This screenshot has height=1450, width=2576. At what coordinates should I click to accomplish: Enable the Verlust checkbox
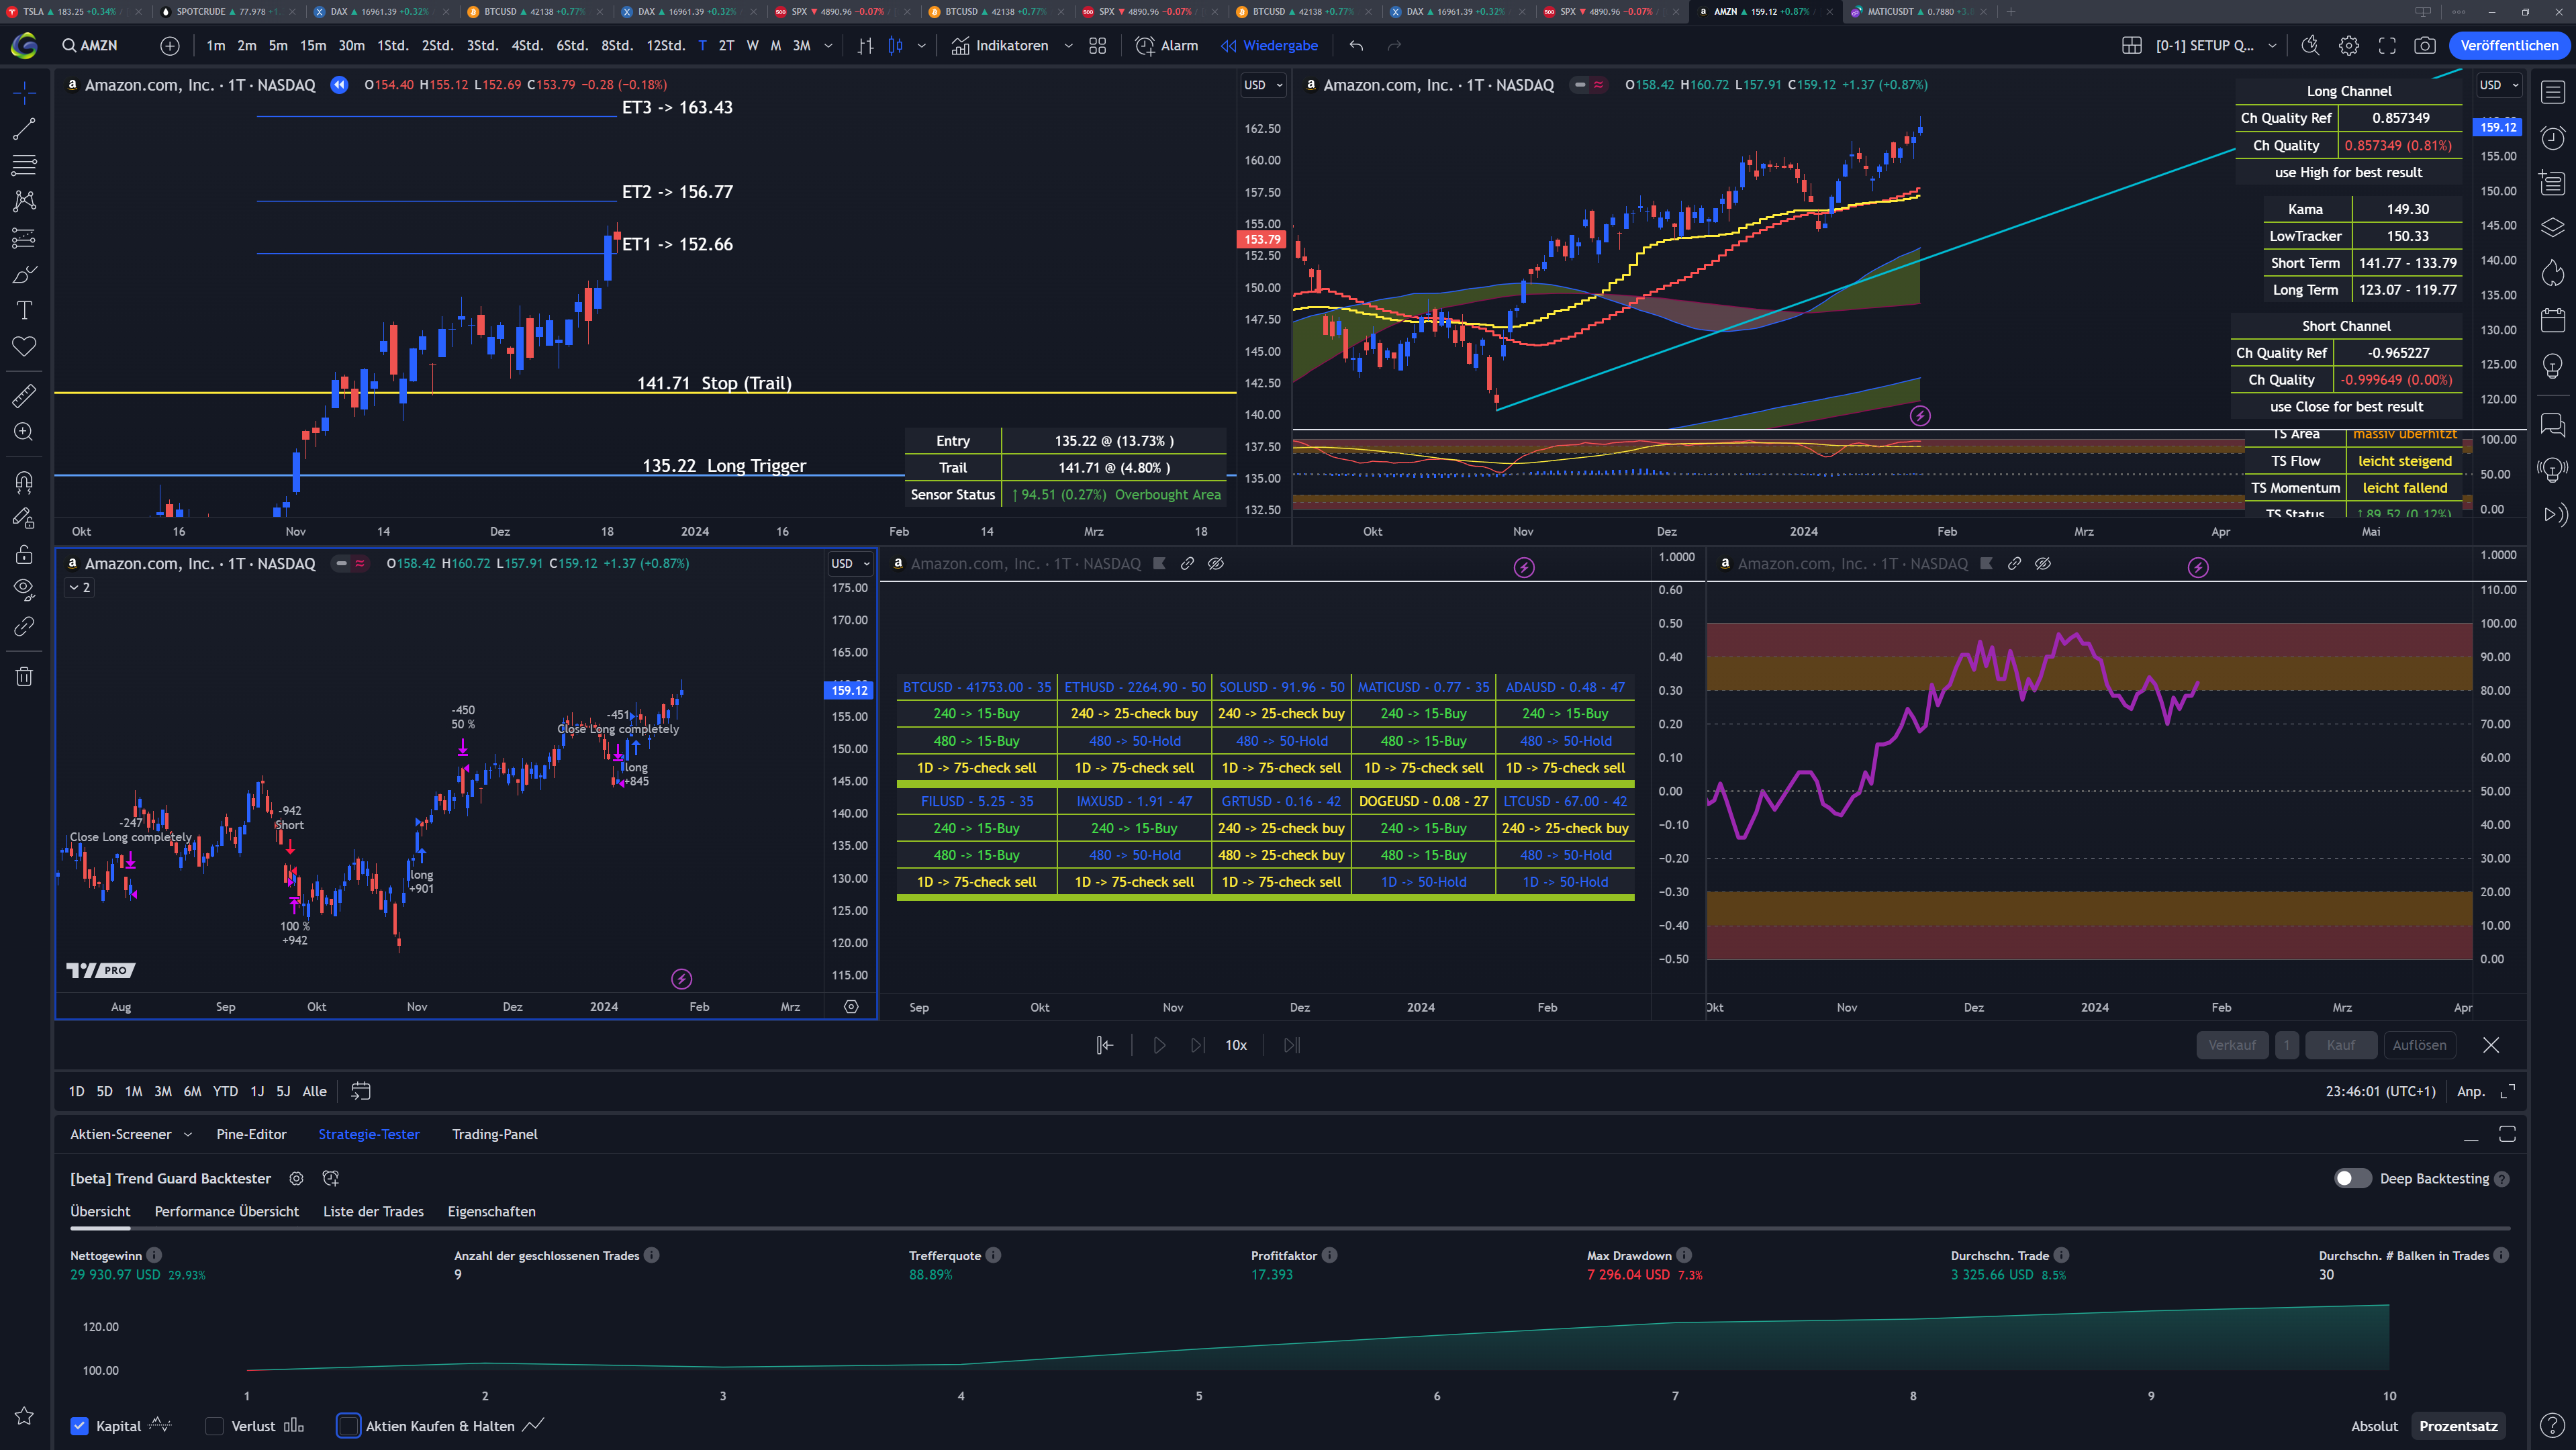tap(214, 1426)
